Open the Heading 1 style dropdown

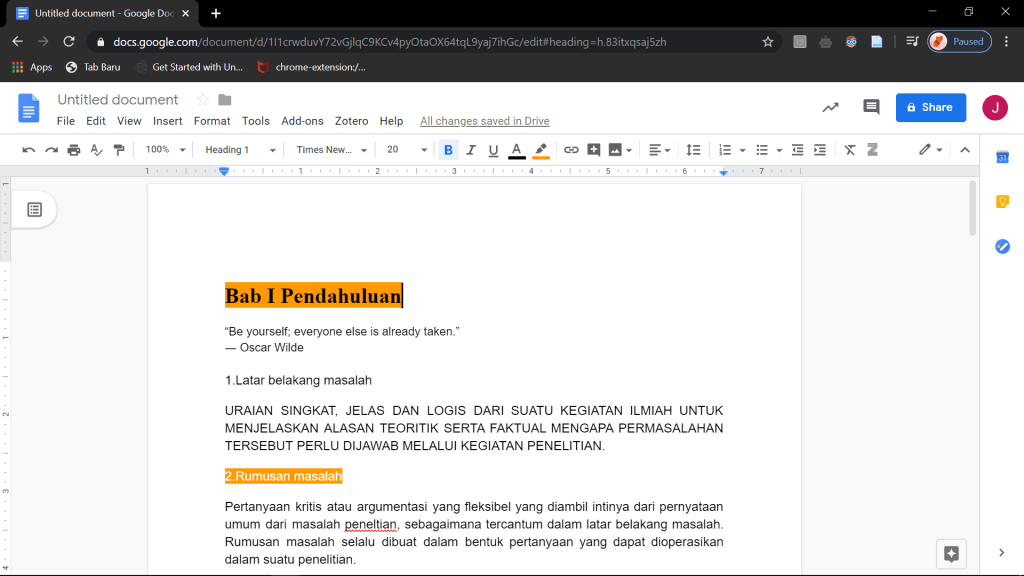point(240,150)
